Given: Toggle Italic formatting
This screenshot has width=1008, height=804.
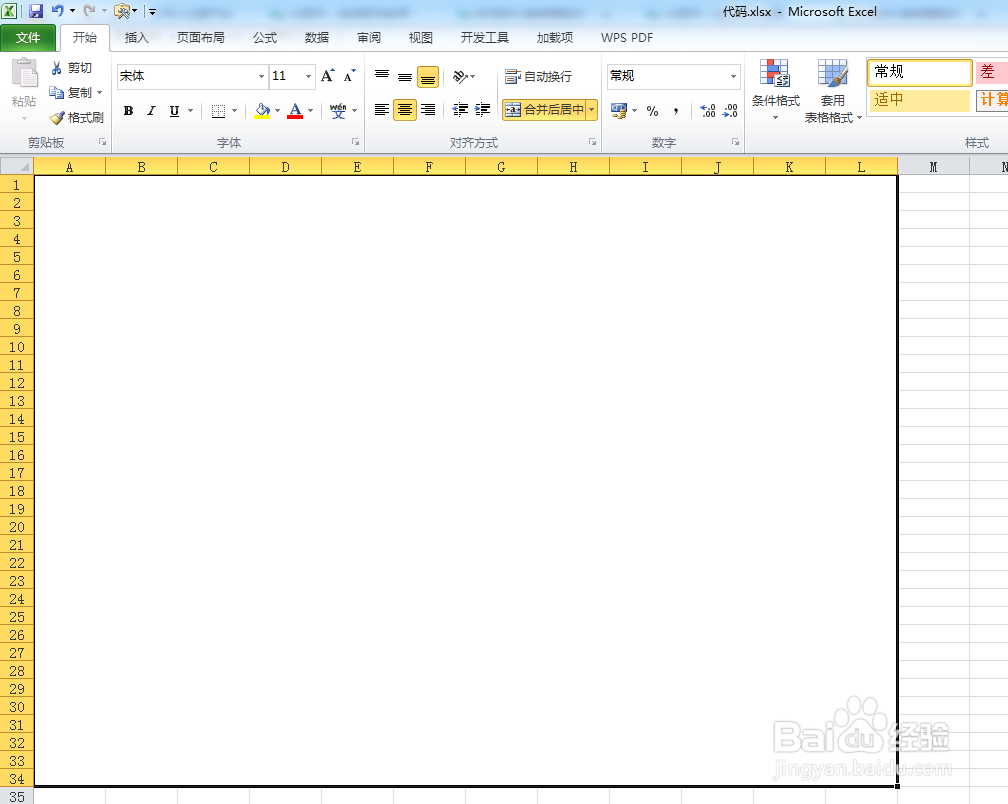Looking at the screenshot, I should tap(151, 111).
